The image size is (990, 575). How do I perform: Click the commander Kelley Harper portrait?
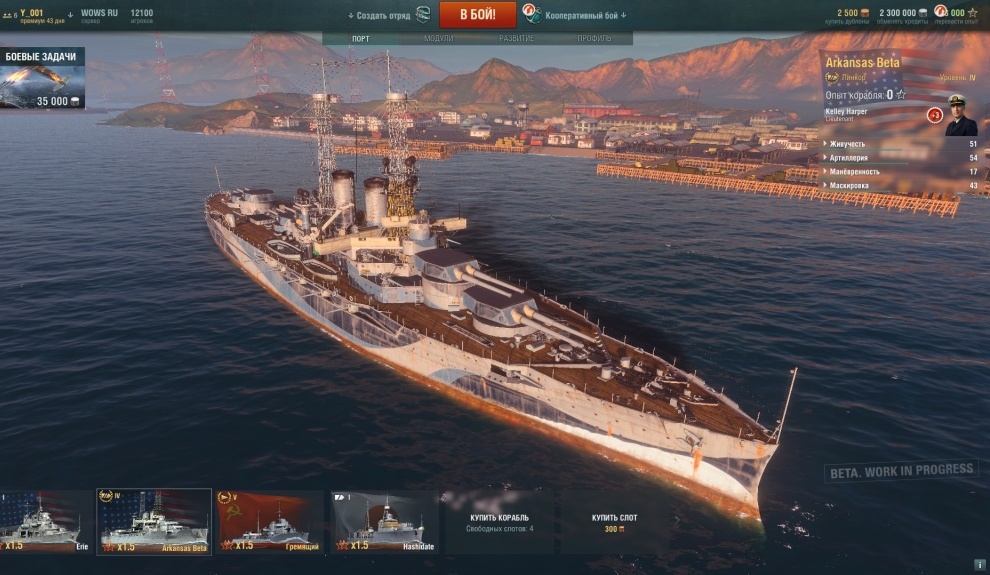(960, 116)
